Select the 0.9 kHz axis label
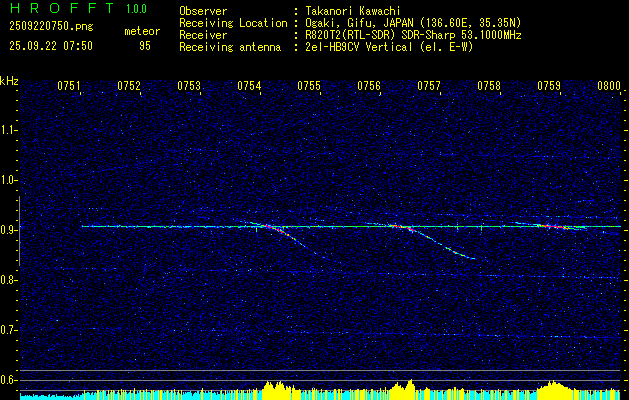Image resolution: width=629 pixels, height=400 pixels. tap(9, 230)
